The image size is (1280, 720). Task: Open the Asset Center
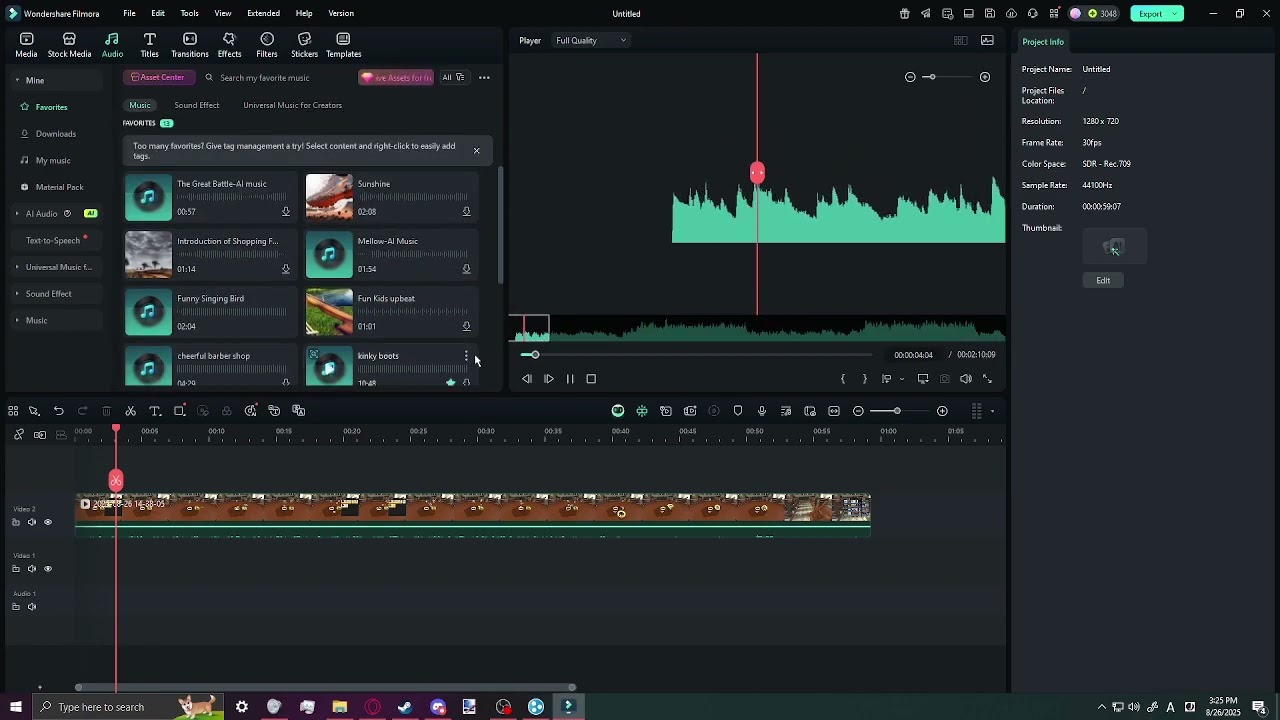[158, 78]
